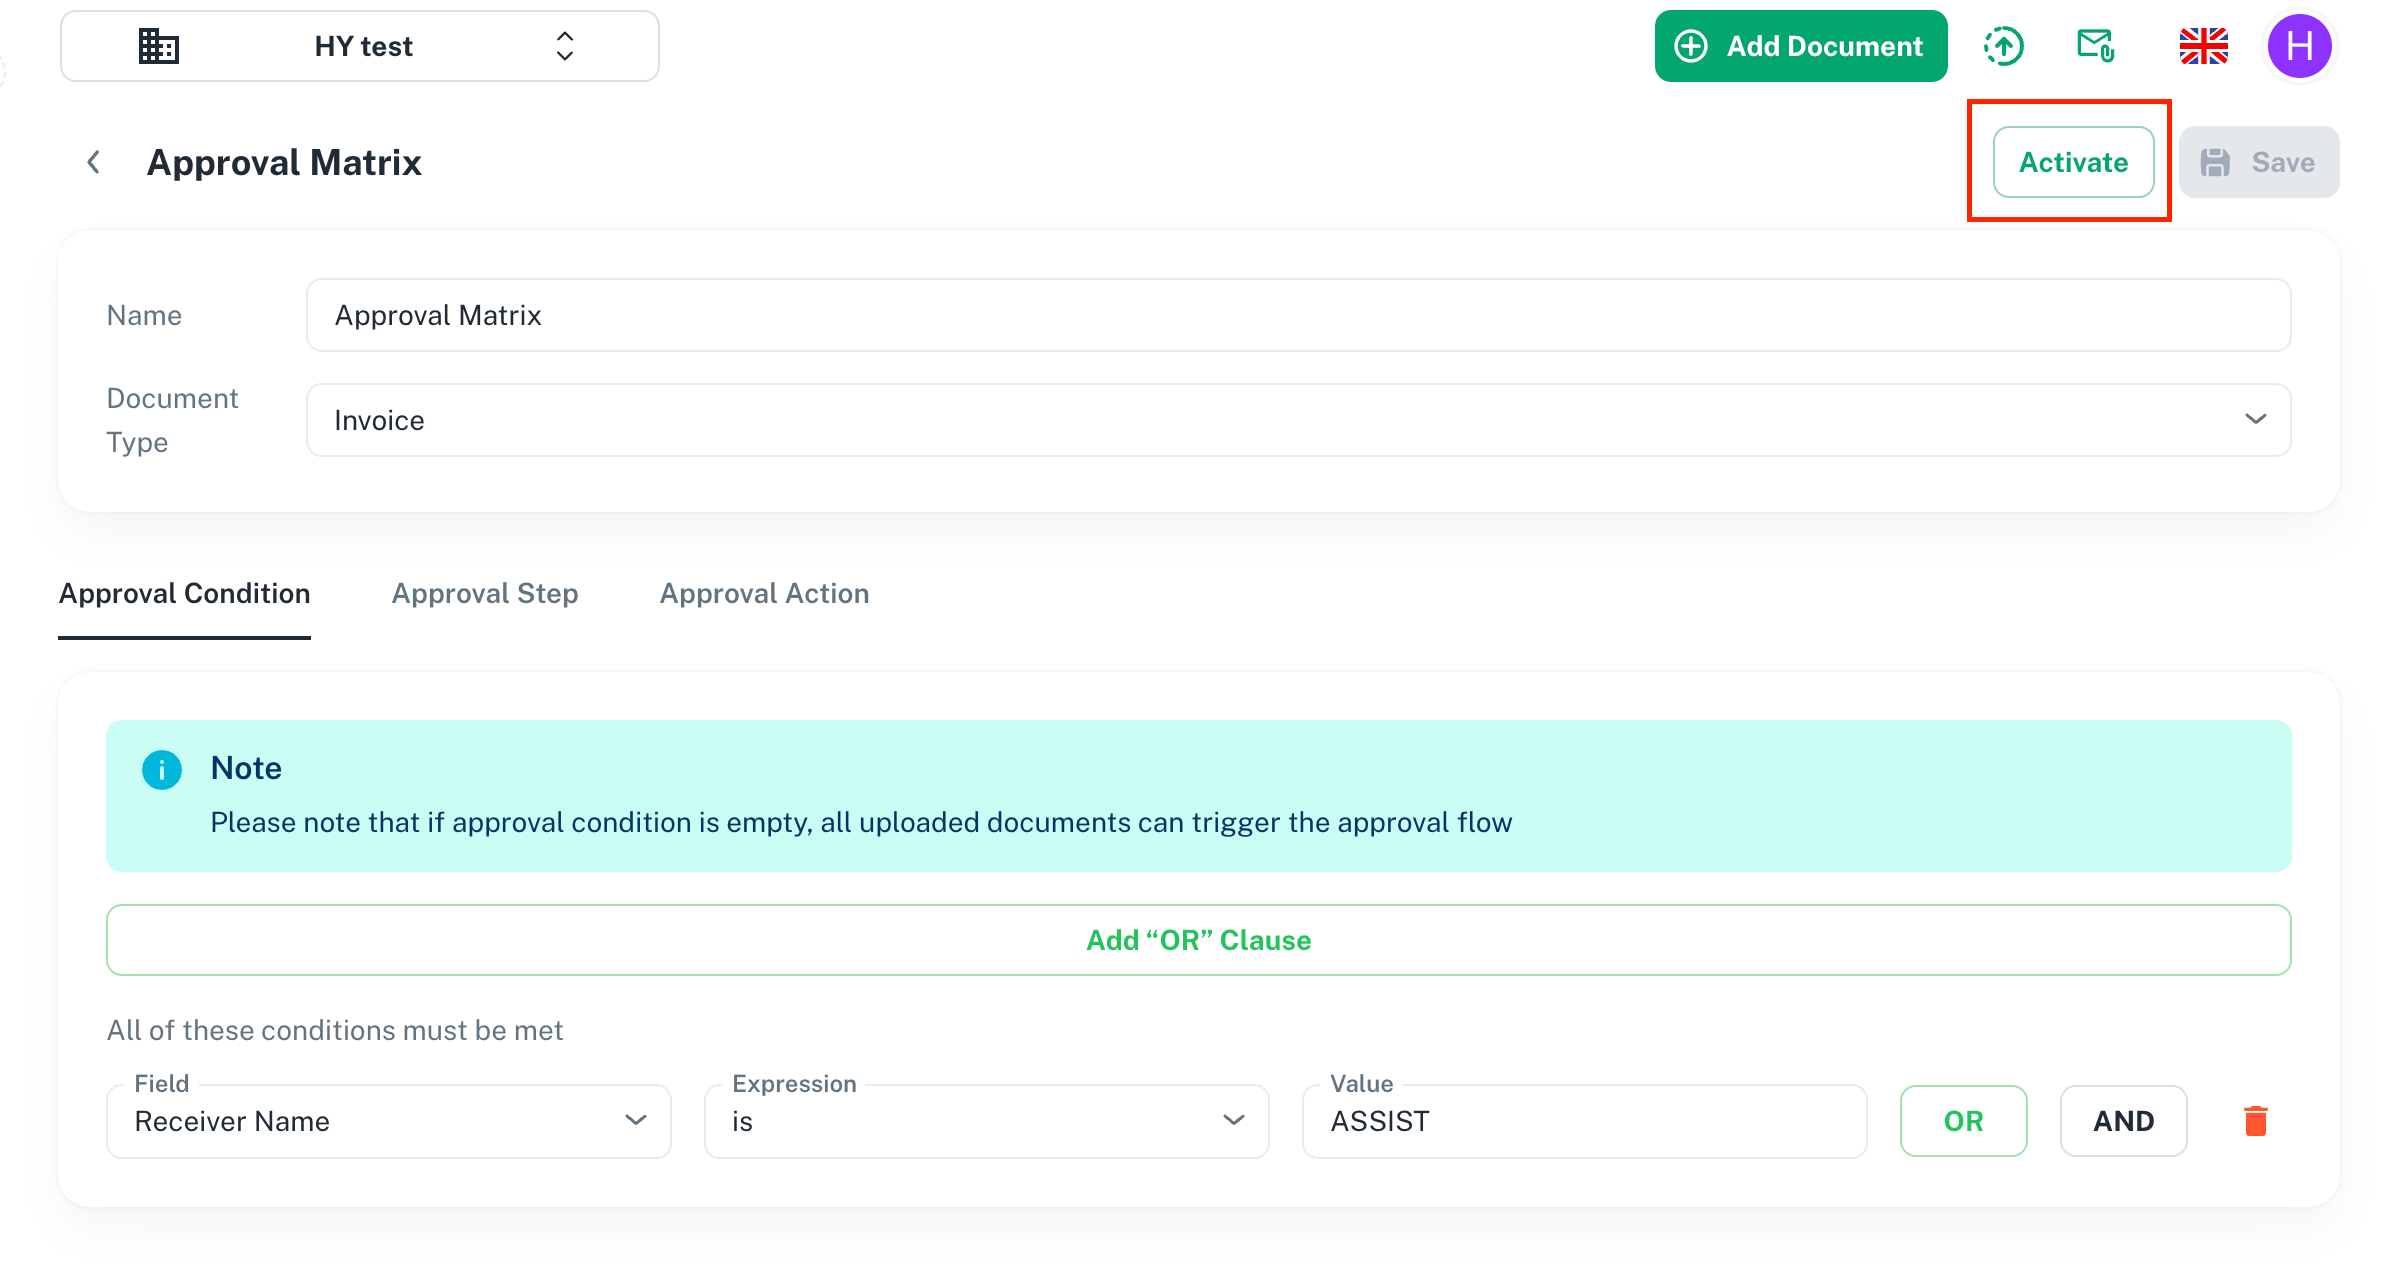Click "All of these conditions must be met" text
2398x1266 pixels.
click(x=335, y=1030)
